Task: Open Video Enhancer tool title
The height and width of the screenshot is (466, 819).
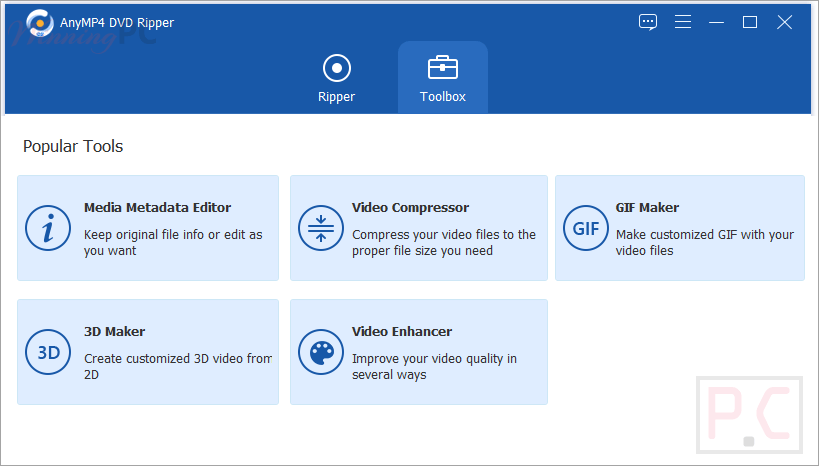Action: (402, 331)
